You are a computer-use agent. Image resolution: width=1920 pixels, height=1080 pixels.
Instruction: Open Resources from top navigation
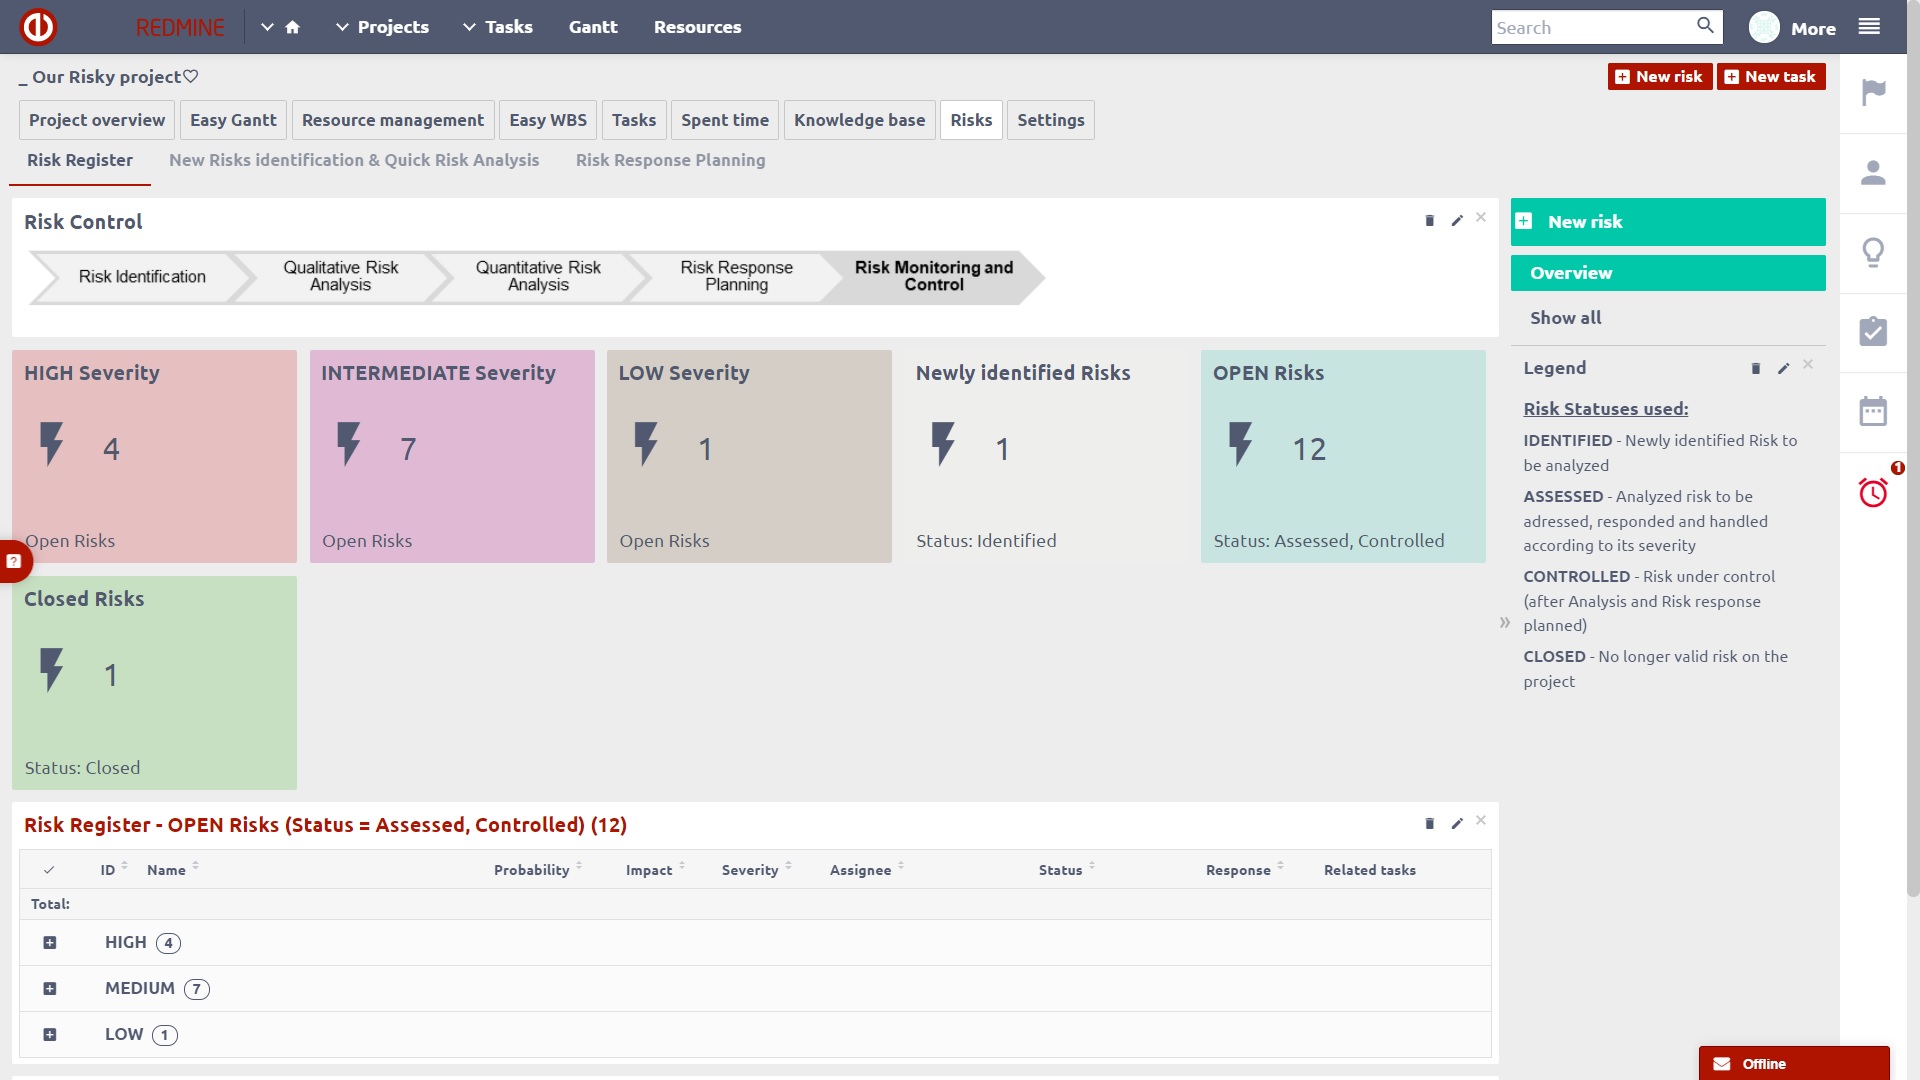click(x=698, y=27)
